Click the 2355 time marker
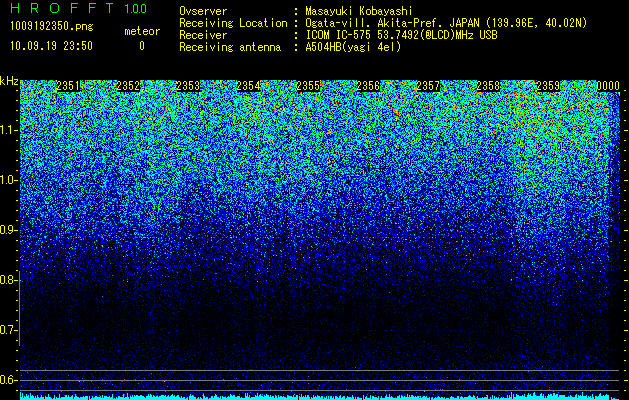 (308, 86)
